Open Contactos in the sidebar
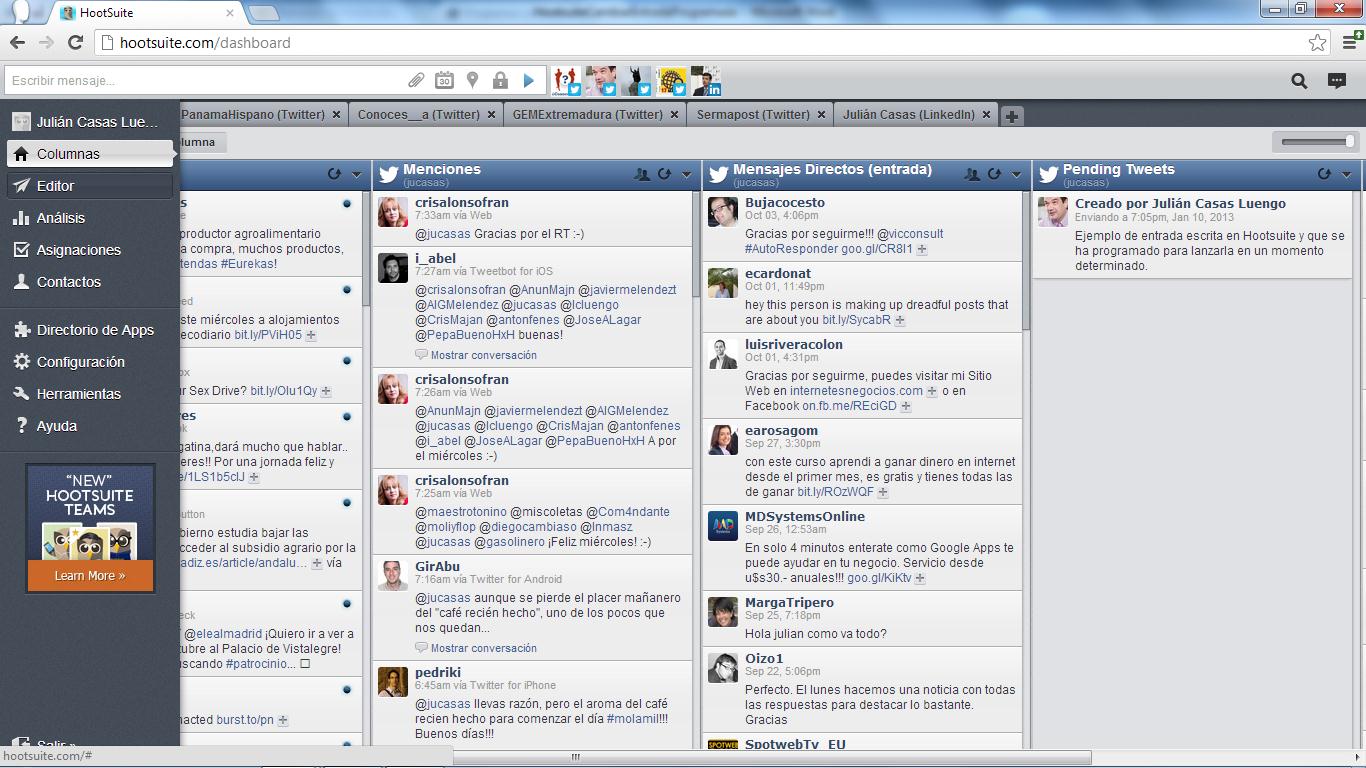 [x=90, y=282]
